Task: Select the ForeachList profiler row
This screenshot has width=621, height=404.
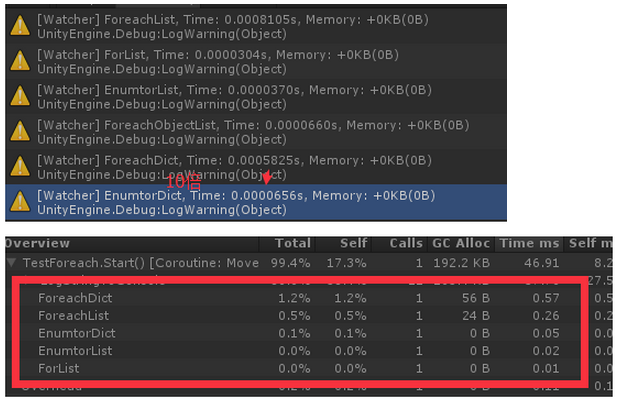Action: pos(301,316)
